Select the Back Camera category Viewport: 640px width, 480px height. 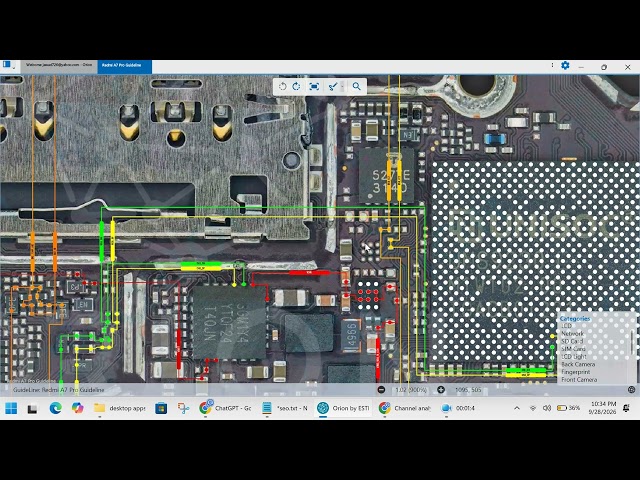578,364
